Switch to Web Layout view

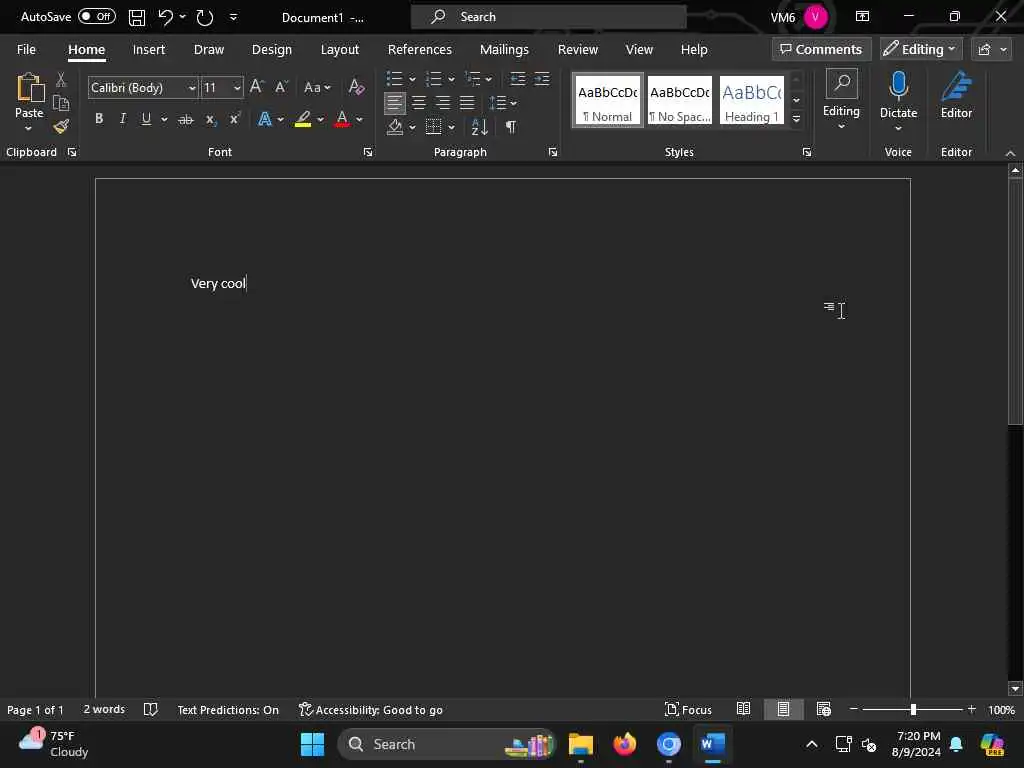pyautogui.click(x=824, y=709)
